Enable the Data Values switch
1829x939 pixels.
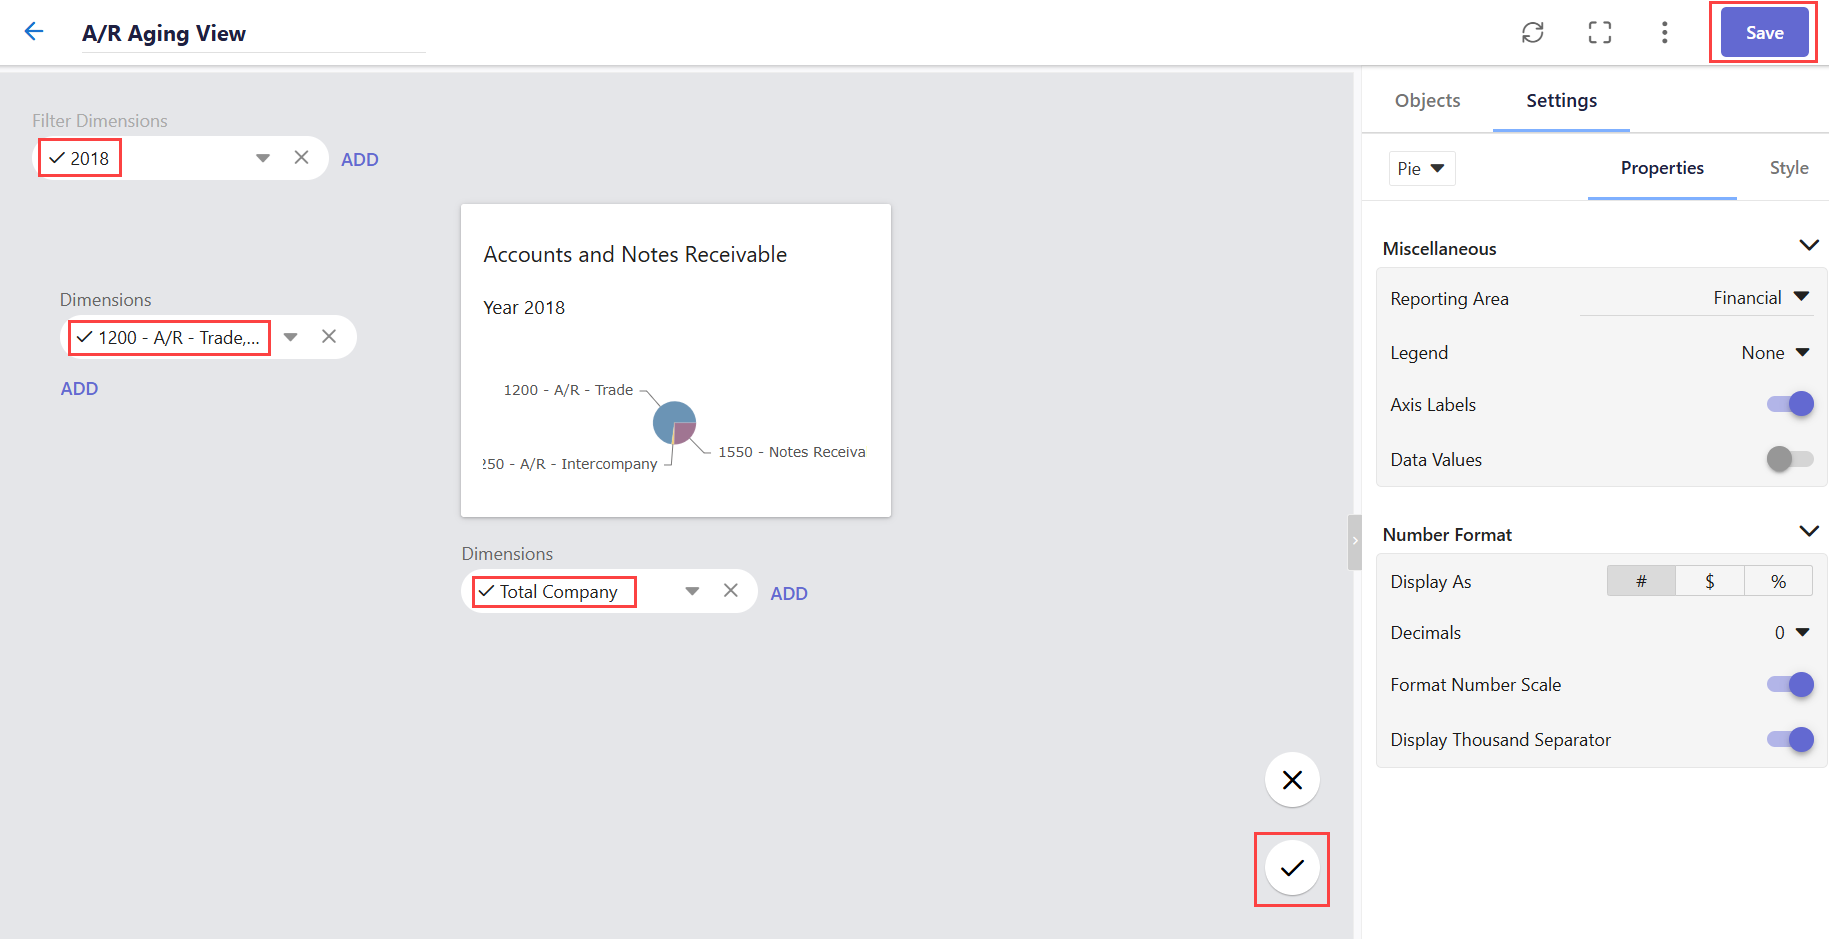tap(1790, 459)
